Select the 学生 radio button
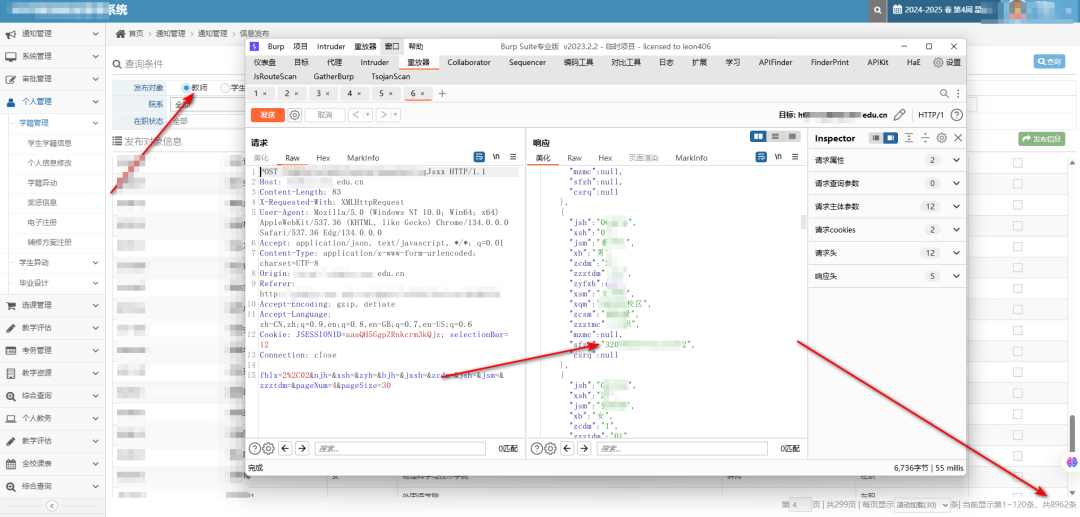The width and height of the screenshot is (1080, 517). pos(225,88)
